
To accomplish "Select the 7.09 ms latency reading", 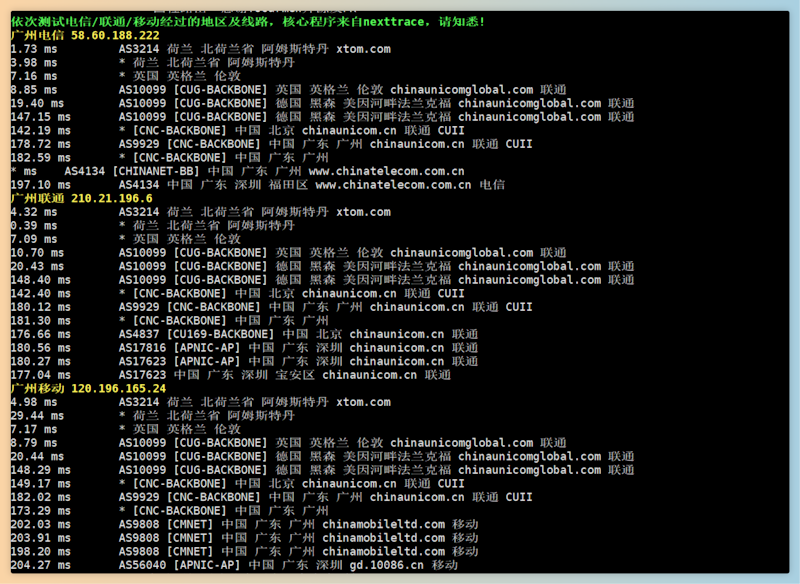I will tap(34, 239).
